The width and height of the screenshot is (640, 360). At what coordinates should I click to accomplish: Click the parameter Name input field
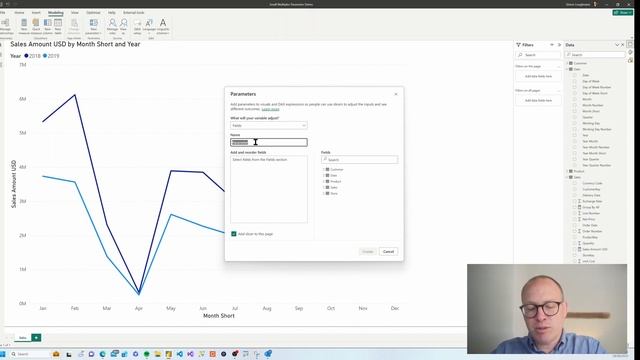pyautogui.click(x=269, y=142)
